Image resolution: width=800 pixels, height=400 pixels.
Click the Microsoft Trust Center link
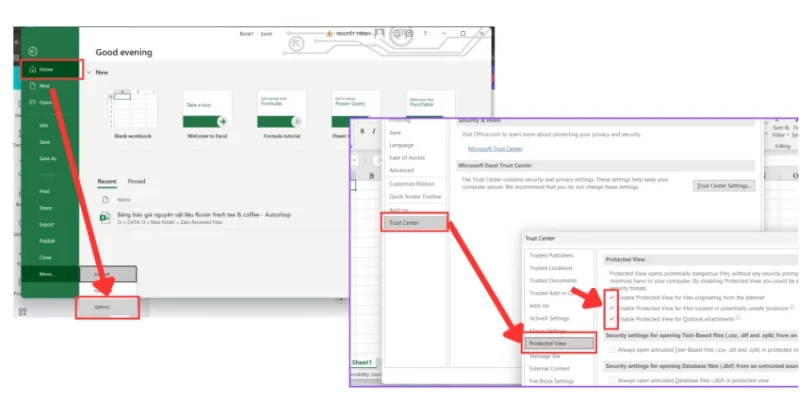pos(495,149)
